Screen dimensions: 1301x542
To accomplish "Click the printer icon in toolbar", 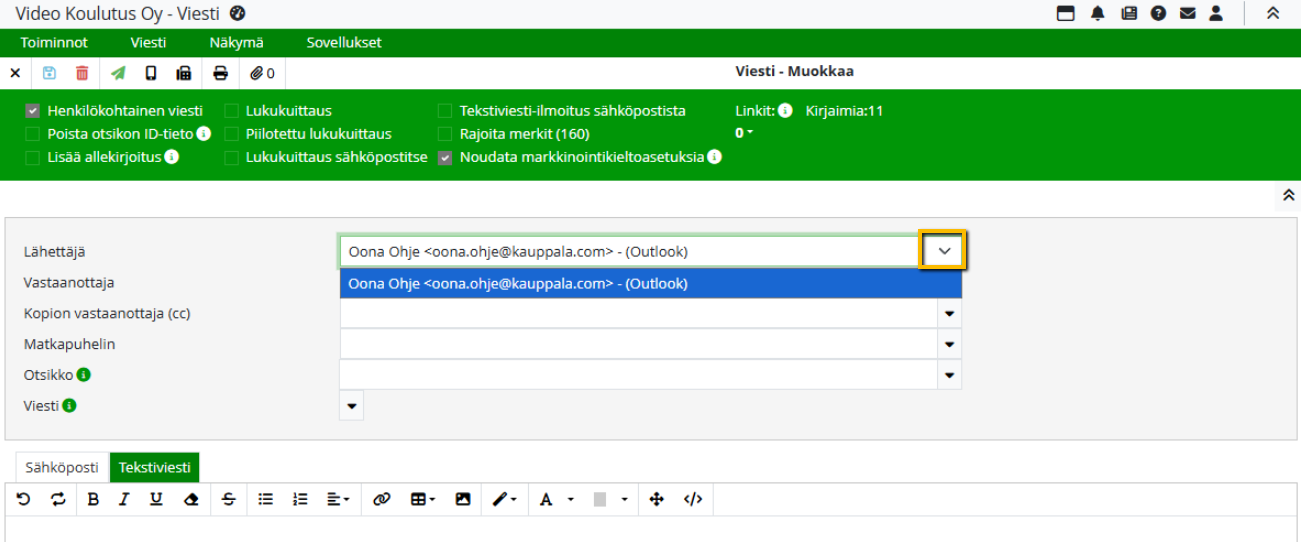I will [x=221, y=73].
